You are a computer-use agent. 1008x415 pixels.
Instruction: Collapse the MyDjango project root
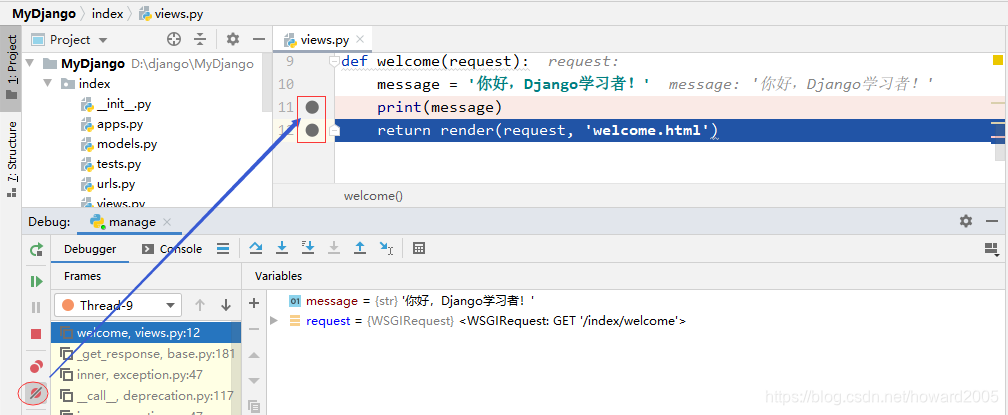[x=30, y=64]
